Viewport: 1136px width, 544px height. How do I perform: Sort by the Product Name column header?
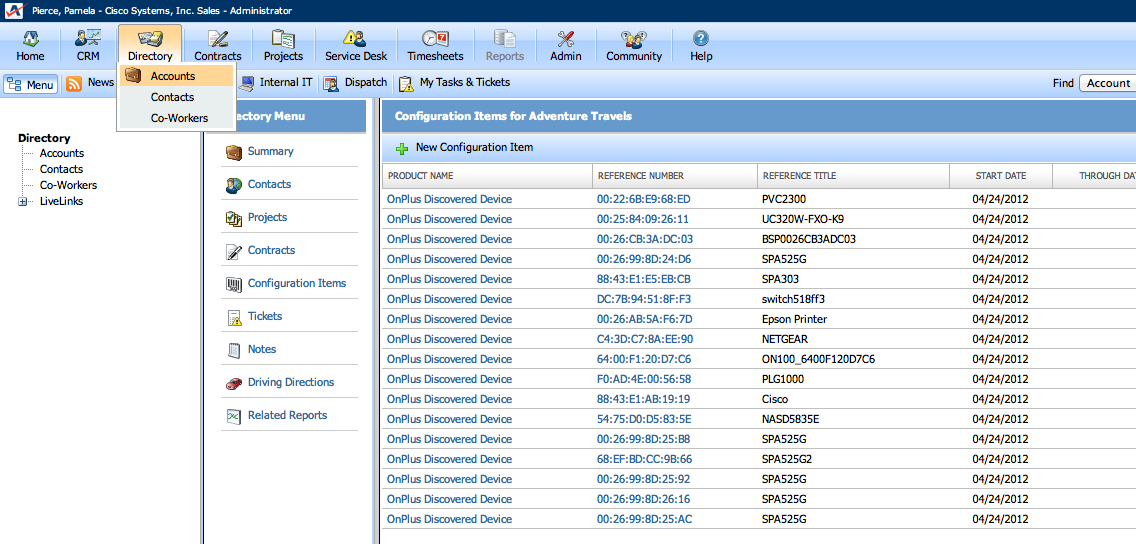(x=487, y=175)
